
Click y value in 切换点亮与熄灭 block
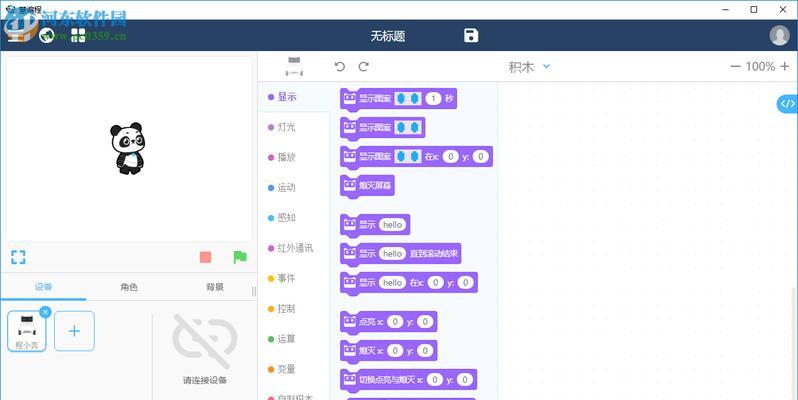[x=464, y=380]
